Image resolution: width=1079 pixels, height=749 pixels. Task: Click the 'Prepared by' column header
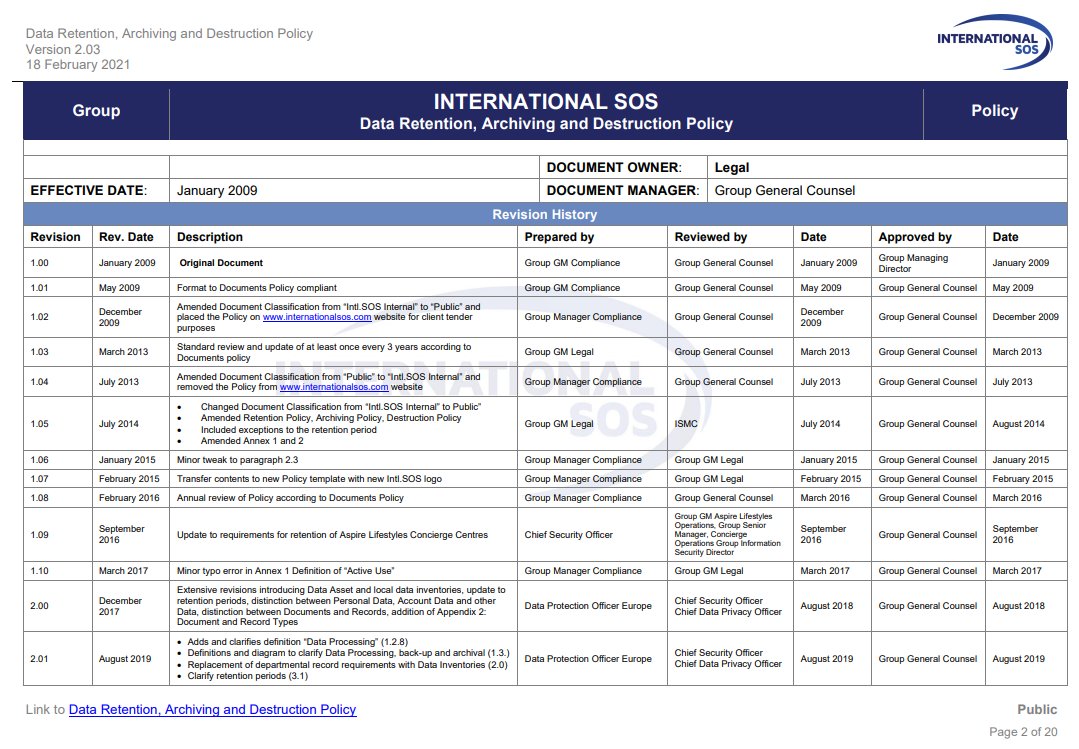tap(559, 237)
